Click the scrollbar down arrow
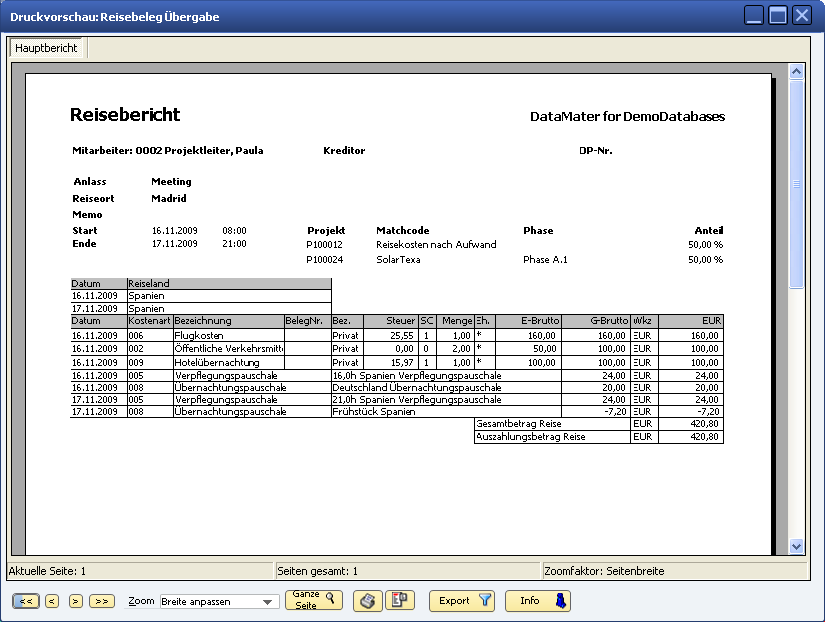825x622 pixels. [x=797, y=548]
